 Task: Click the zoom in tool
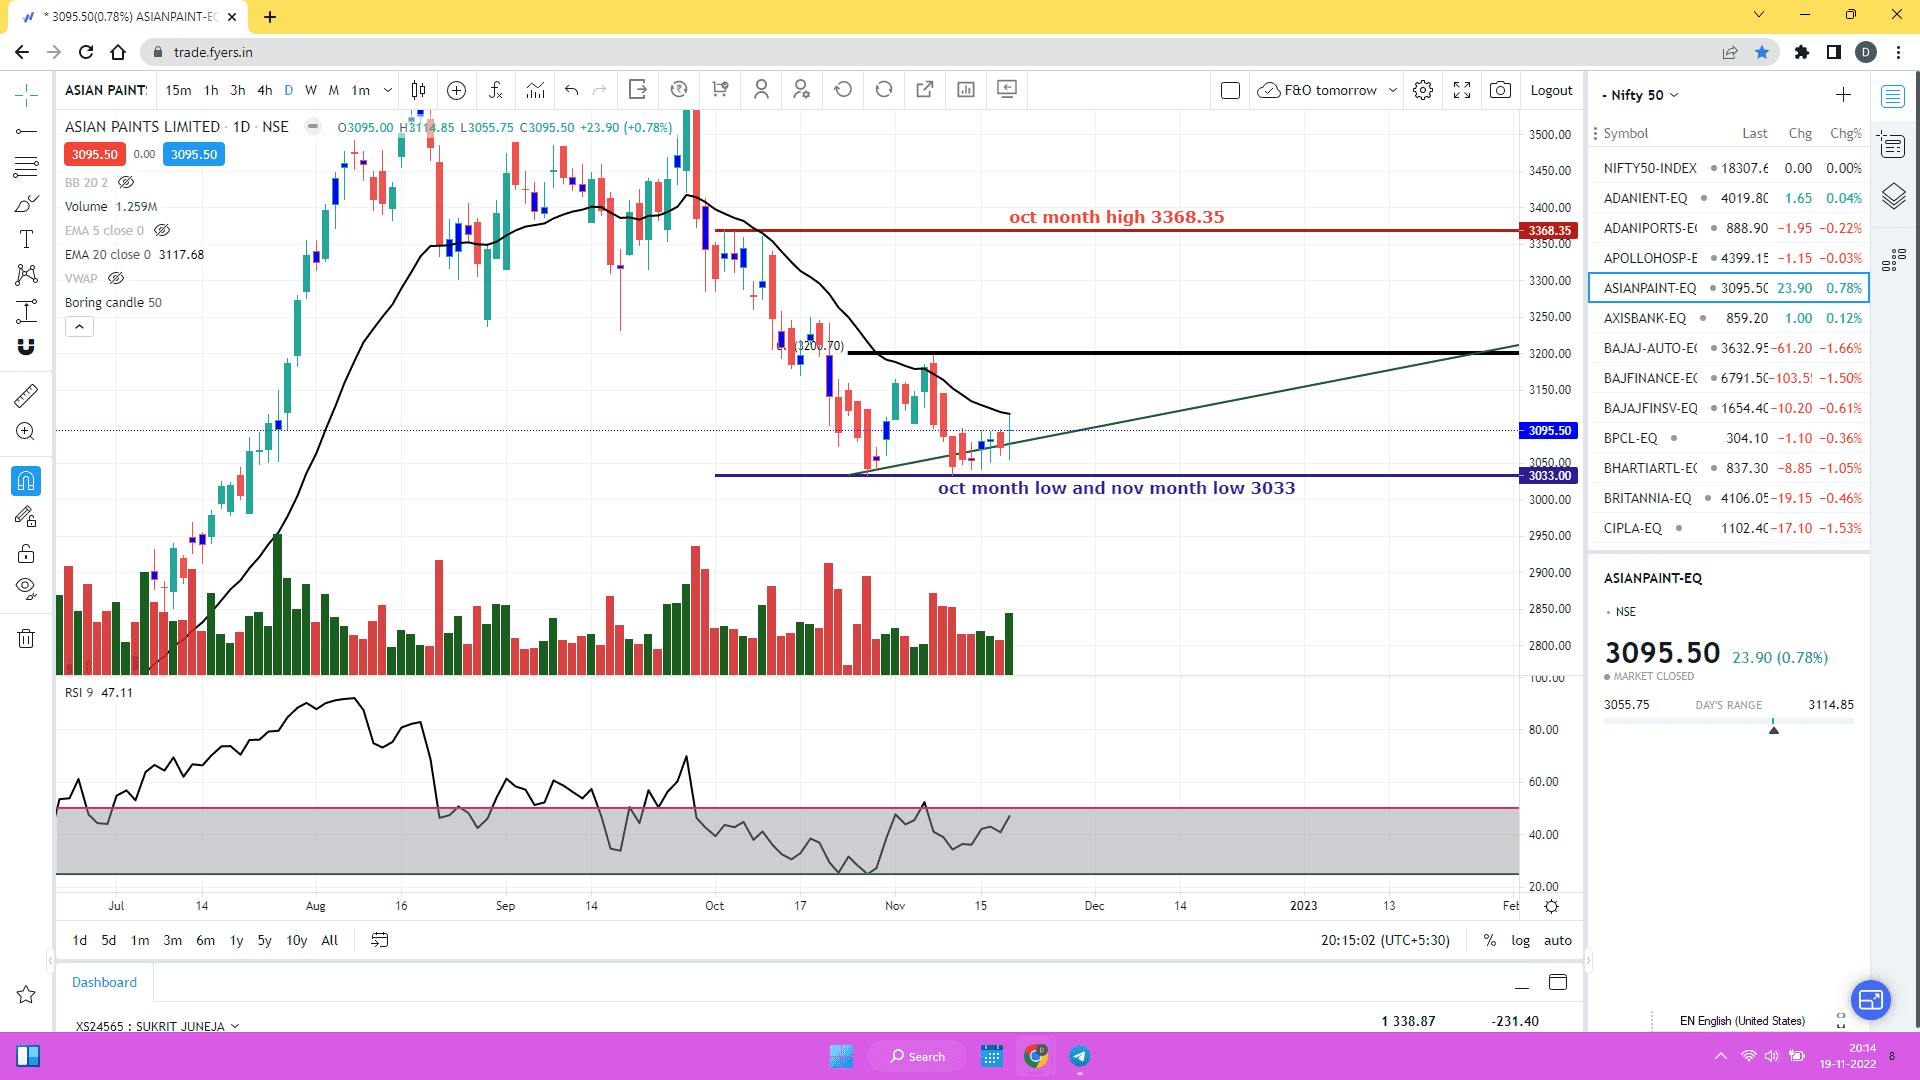26,432
